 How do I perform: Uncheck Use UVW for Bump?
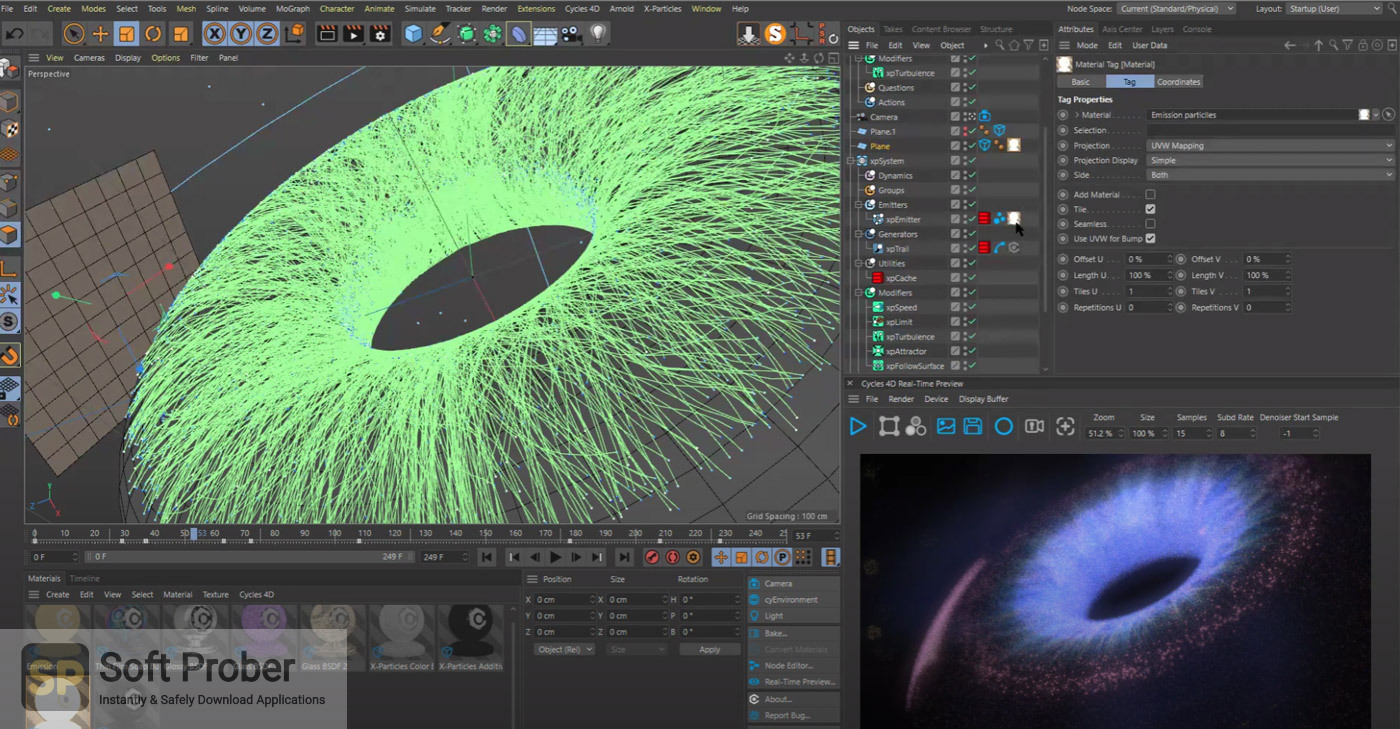pos(1150,238)
